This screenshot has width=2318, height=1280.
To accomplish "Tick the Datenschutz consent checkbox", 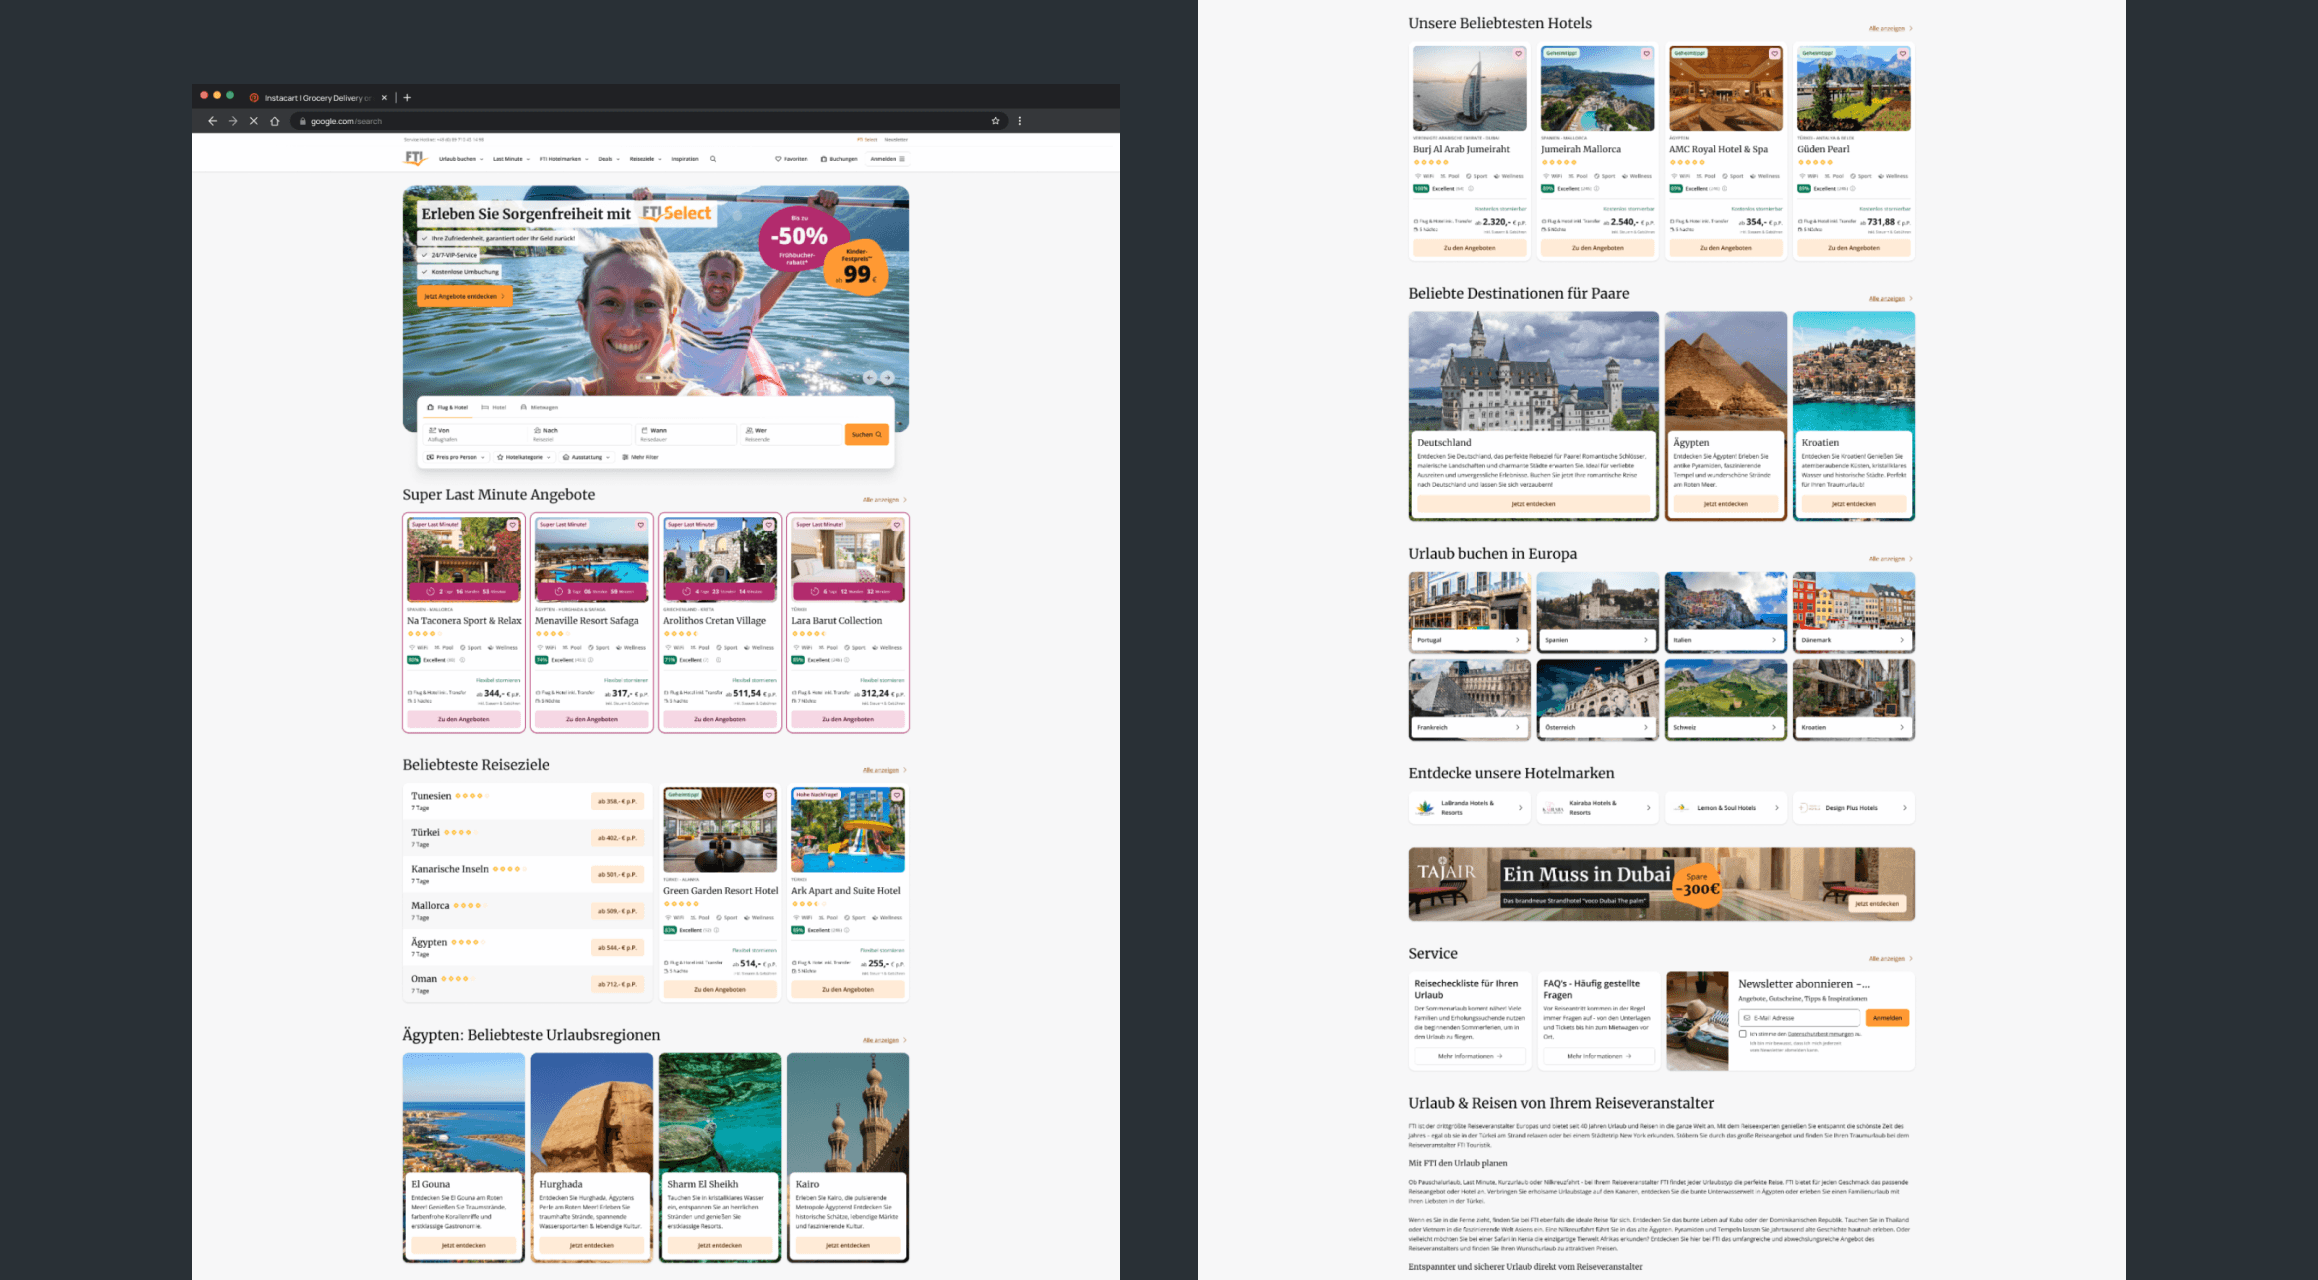I will pyautogui.click(x=1743, y=1034).
